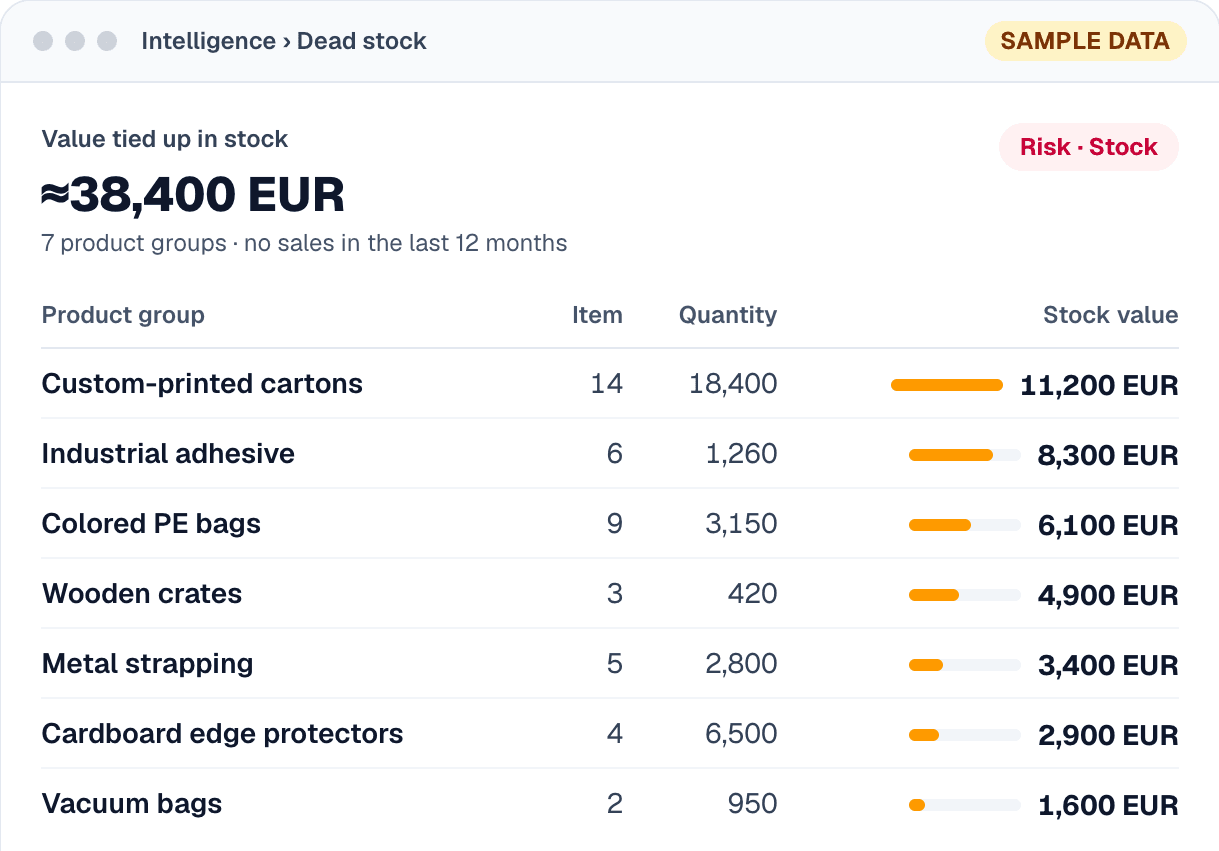Click item count 5 for Metal strapping

tap(614, 664)
